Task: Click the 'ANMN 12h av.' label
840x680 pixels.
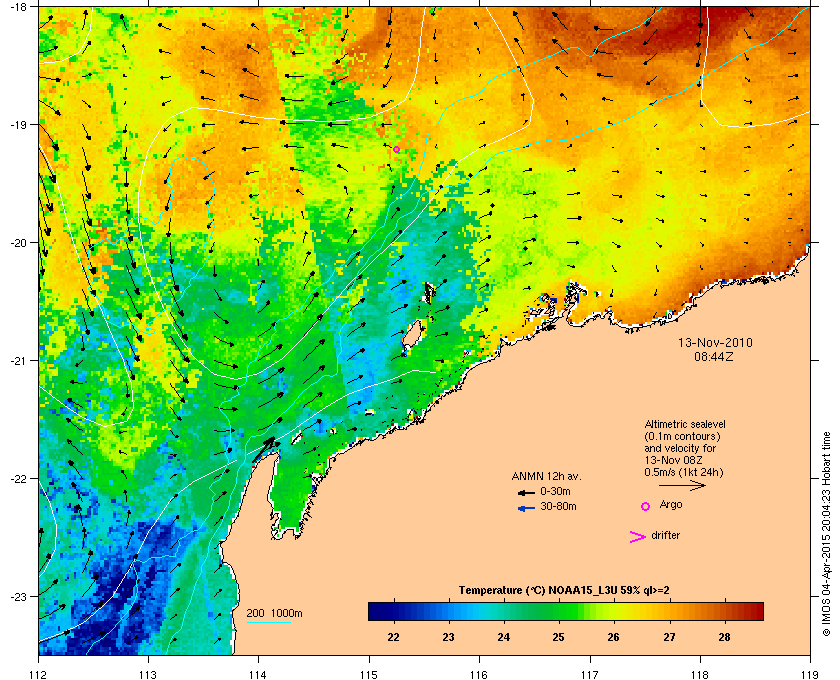Action: (546, 476)
